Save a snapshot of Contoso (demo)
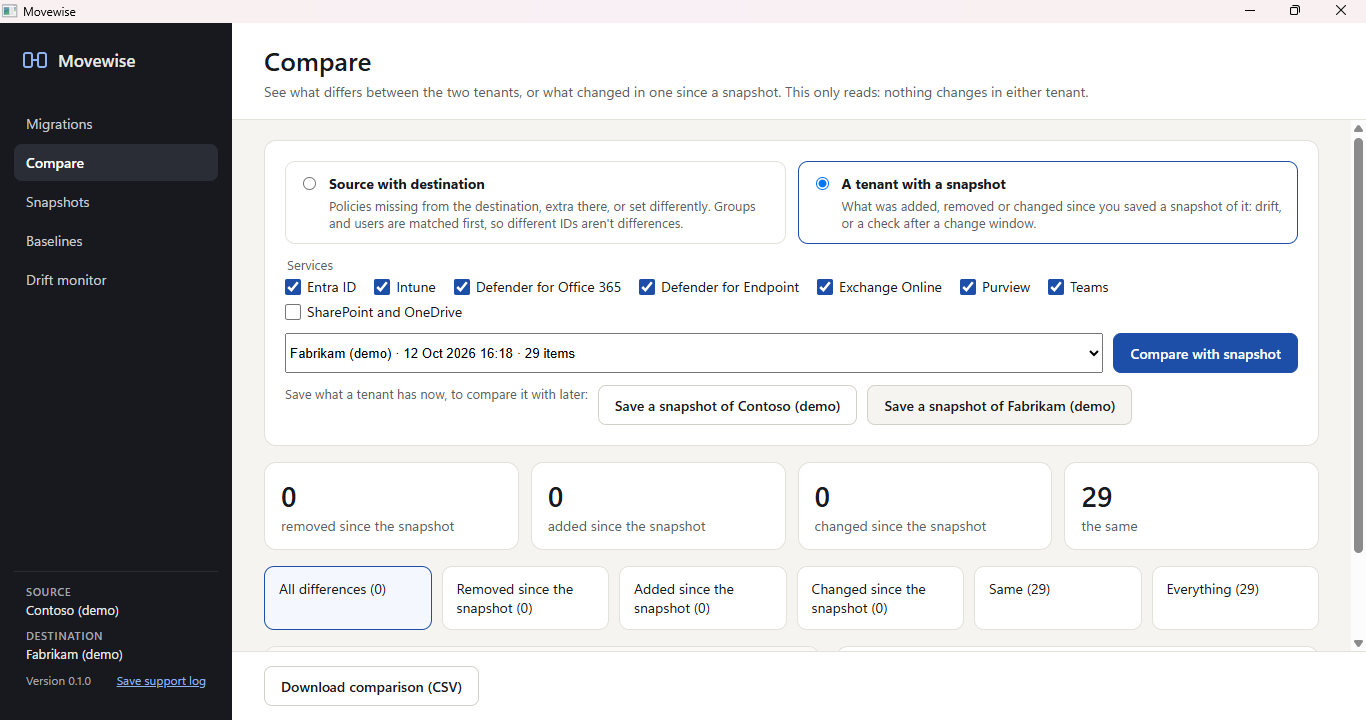 tap(727, 405)
